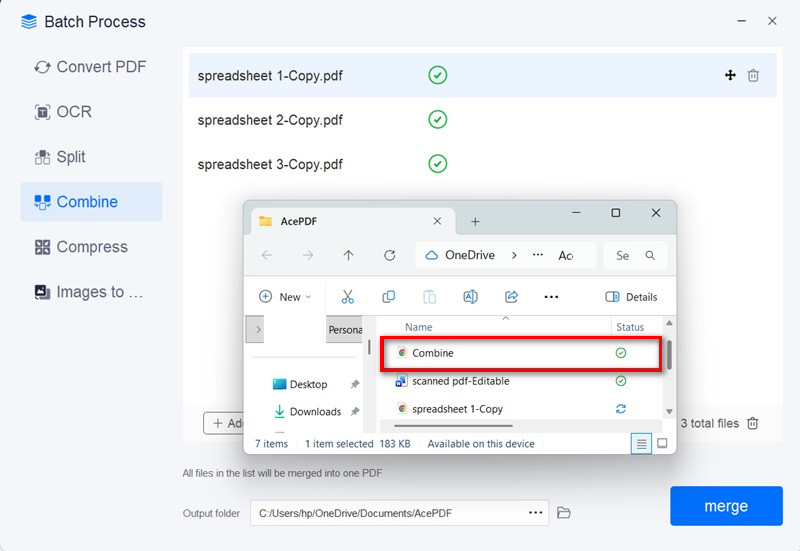
Task: Open the New dropdown in Explorer
Action: pyautogui.click(x=285, y=297)
